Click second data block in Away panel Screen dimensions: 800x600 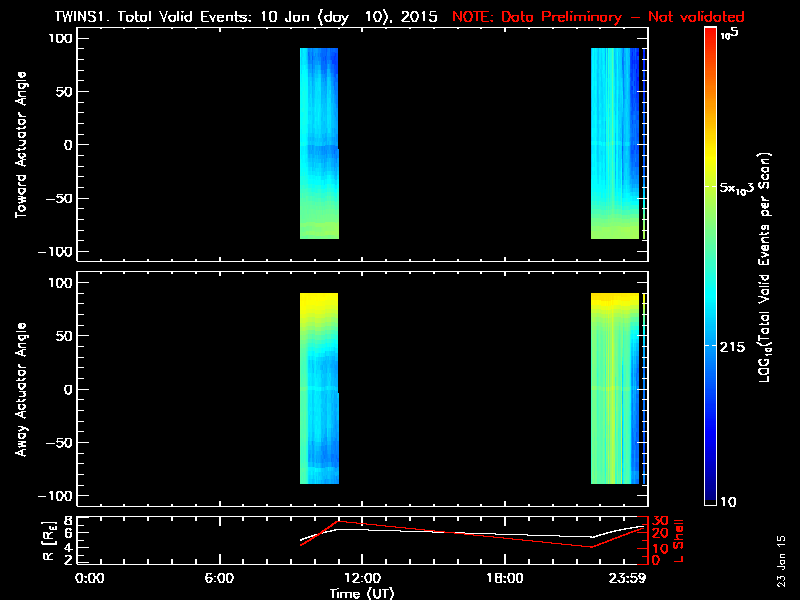pos(614,388)
